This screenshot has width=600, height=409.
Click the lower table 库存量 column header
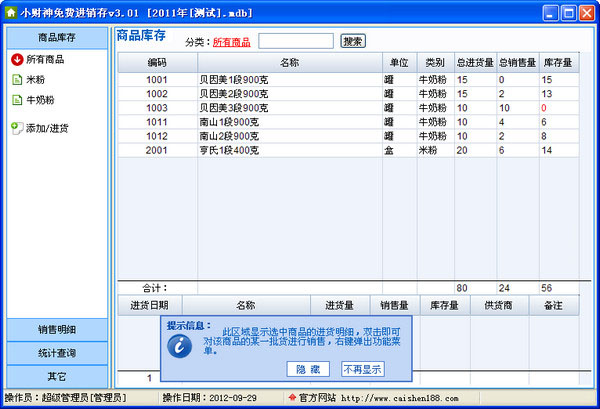pos(445,305)
